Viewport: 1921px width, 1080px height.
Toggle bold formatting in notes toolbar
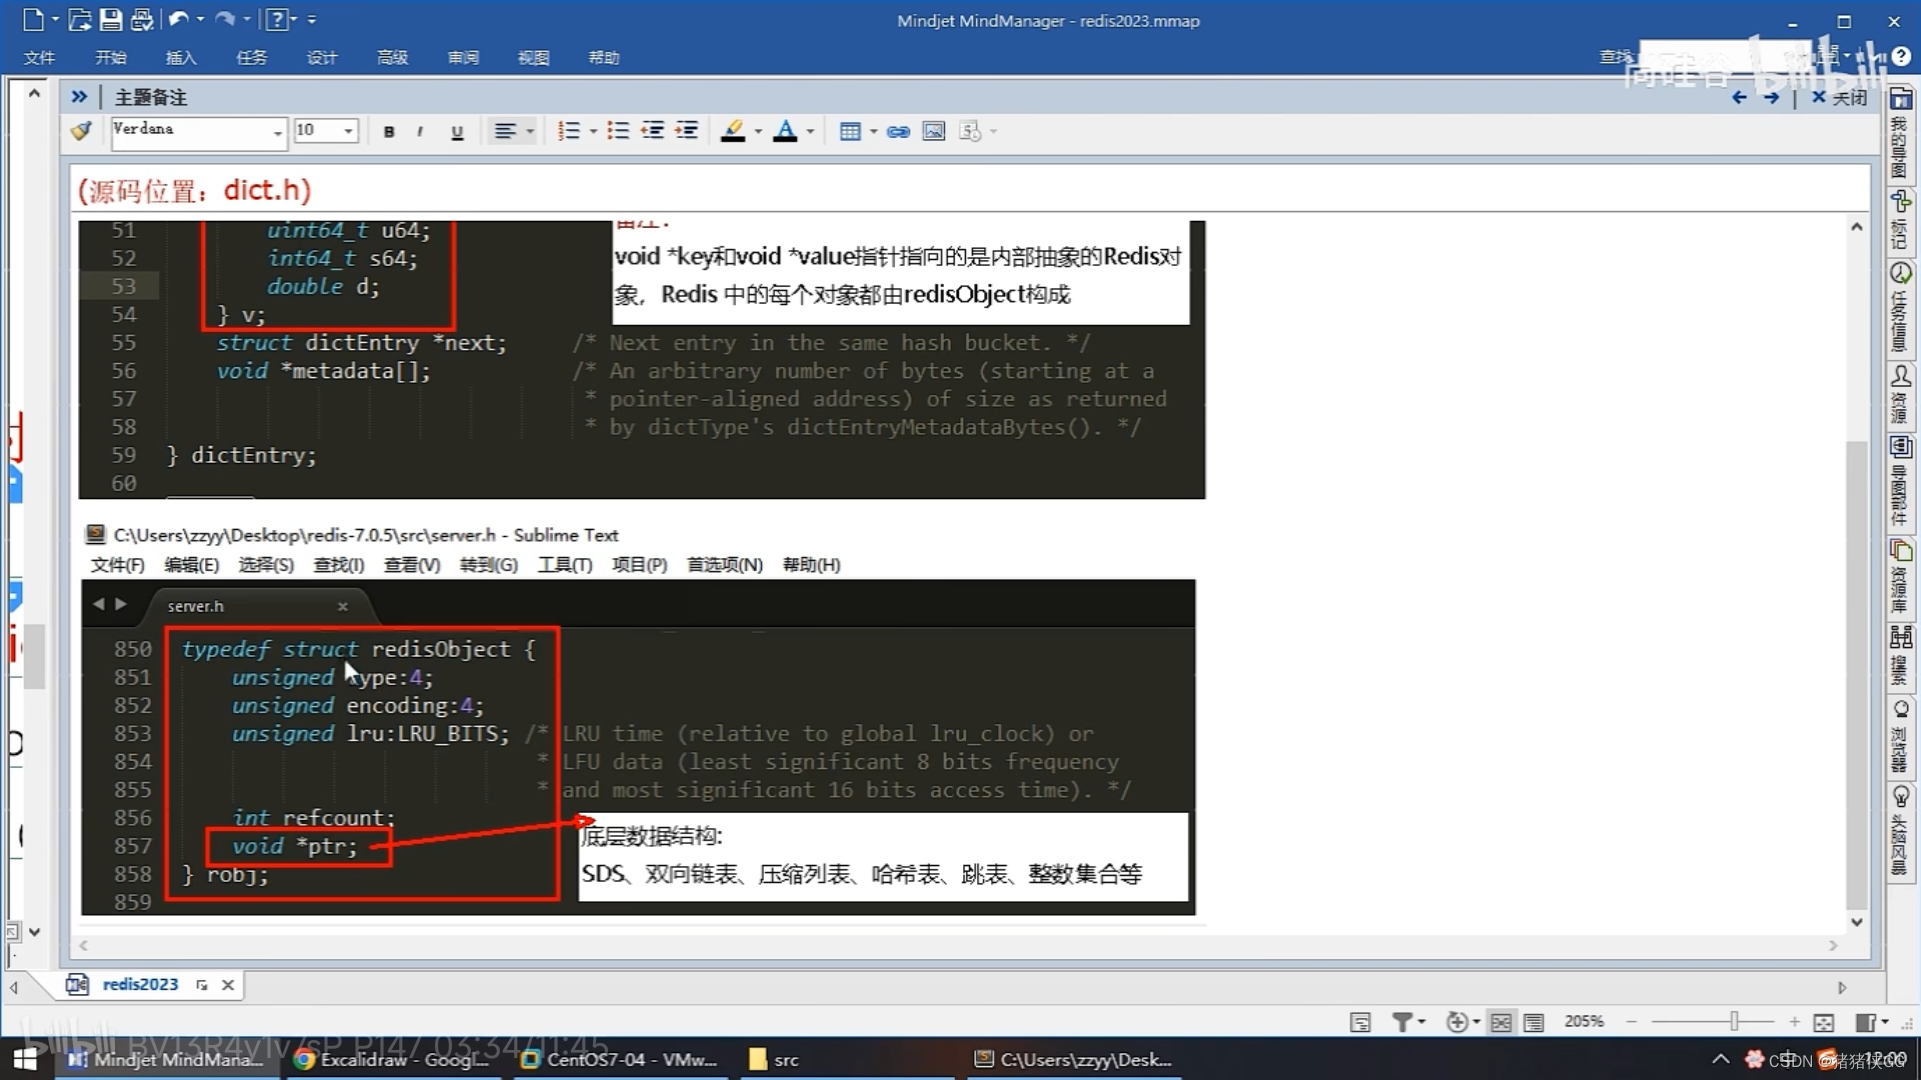pos(389,132)
